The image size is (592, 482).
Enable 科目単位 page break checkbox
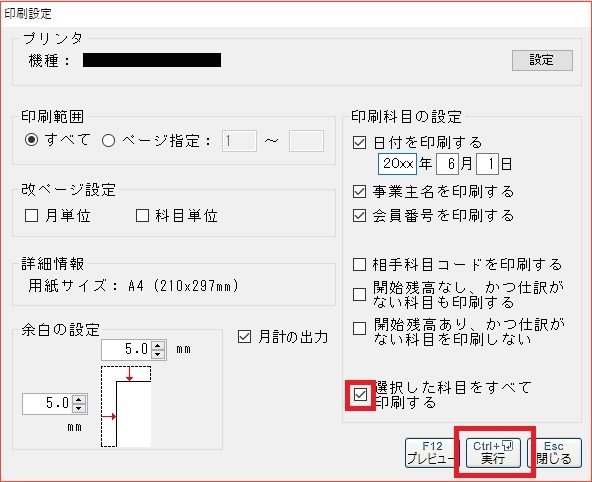click(x=142, y=216)
